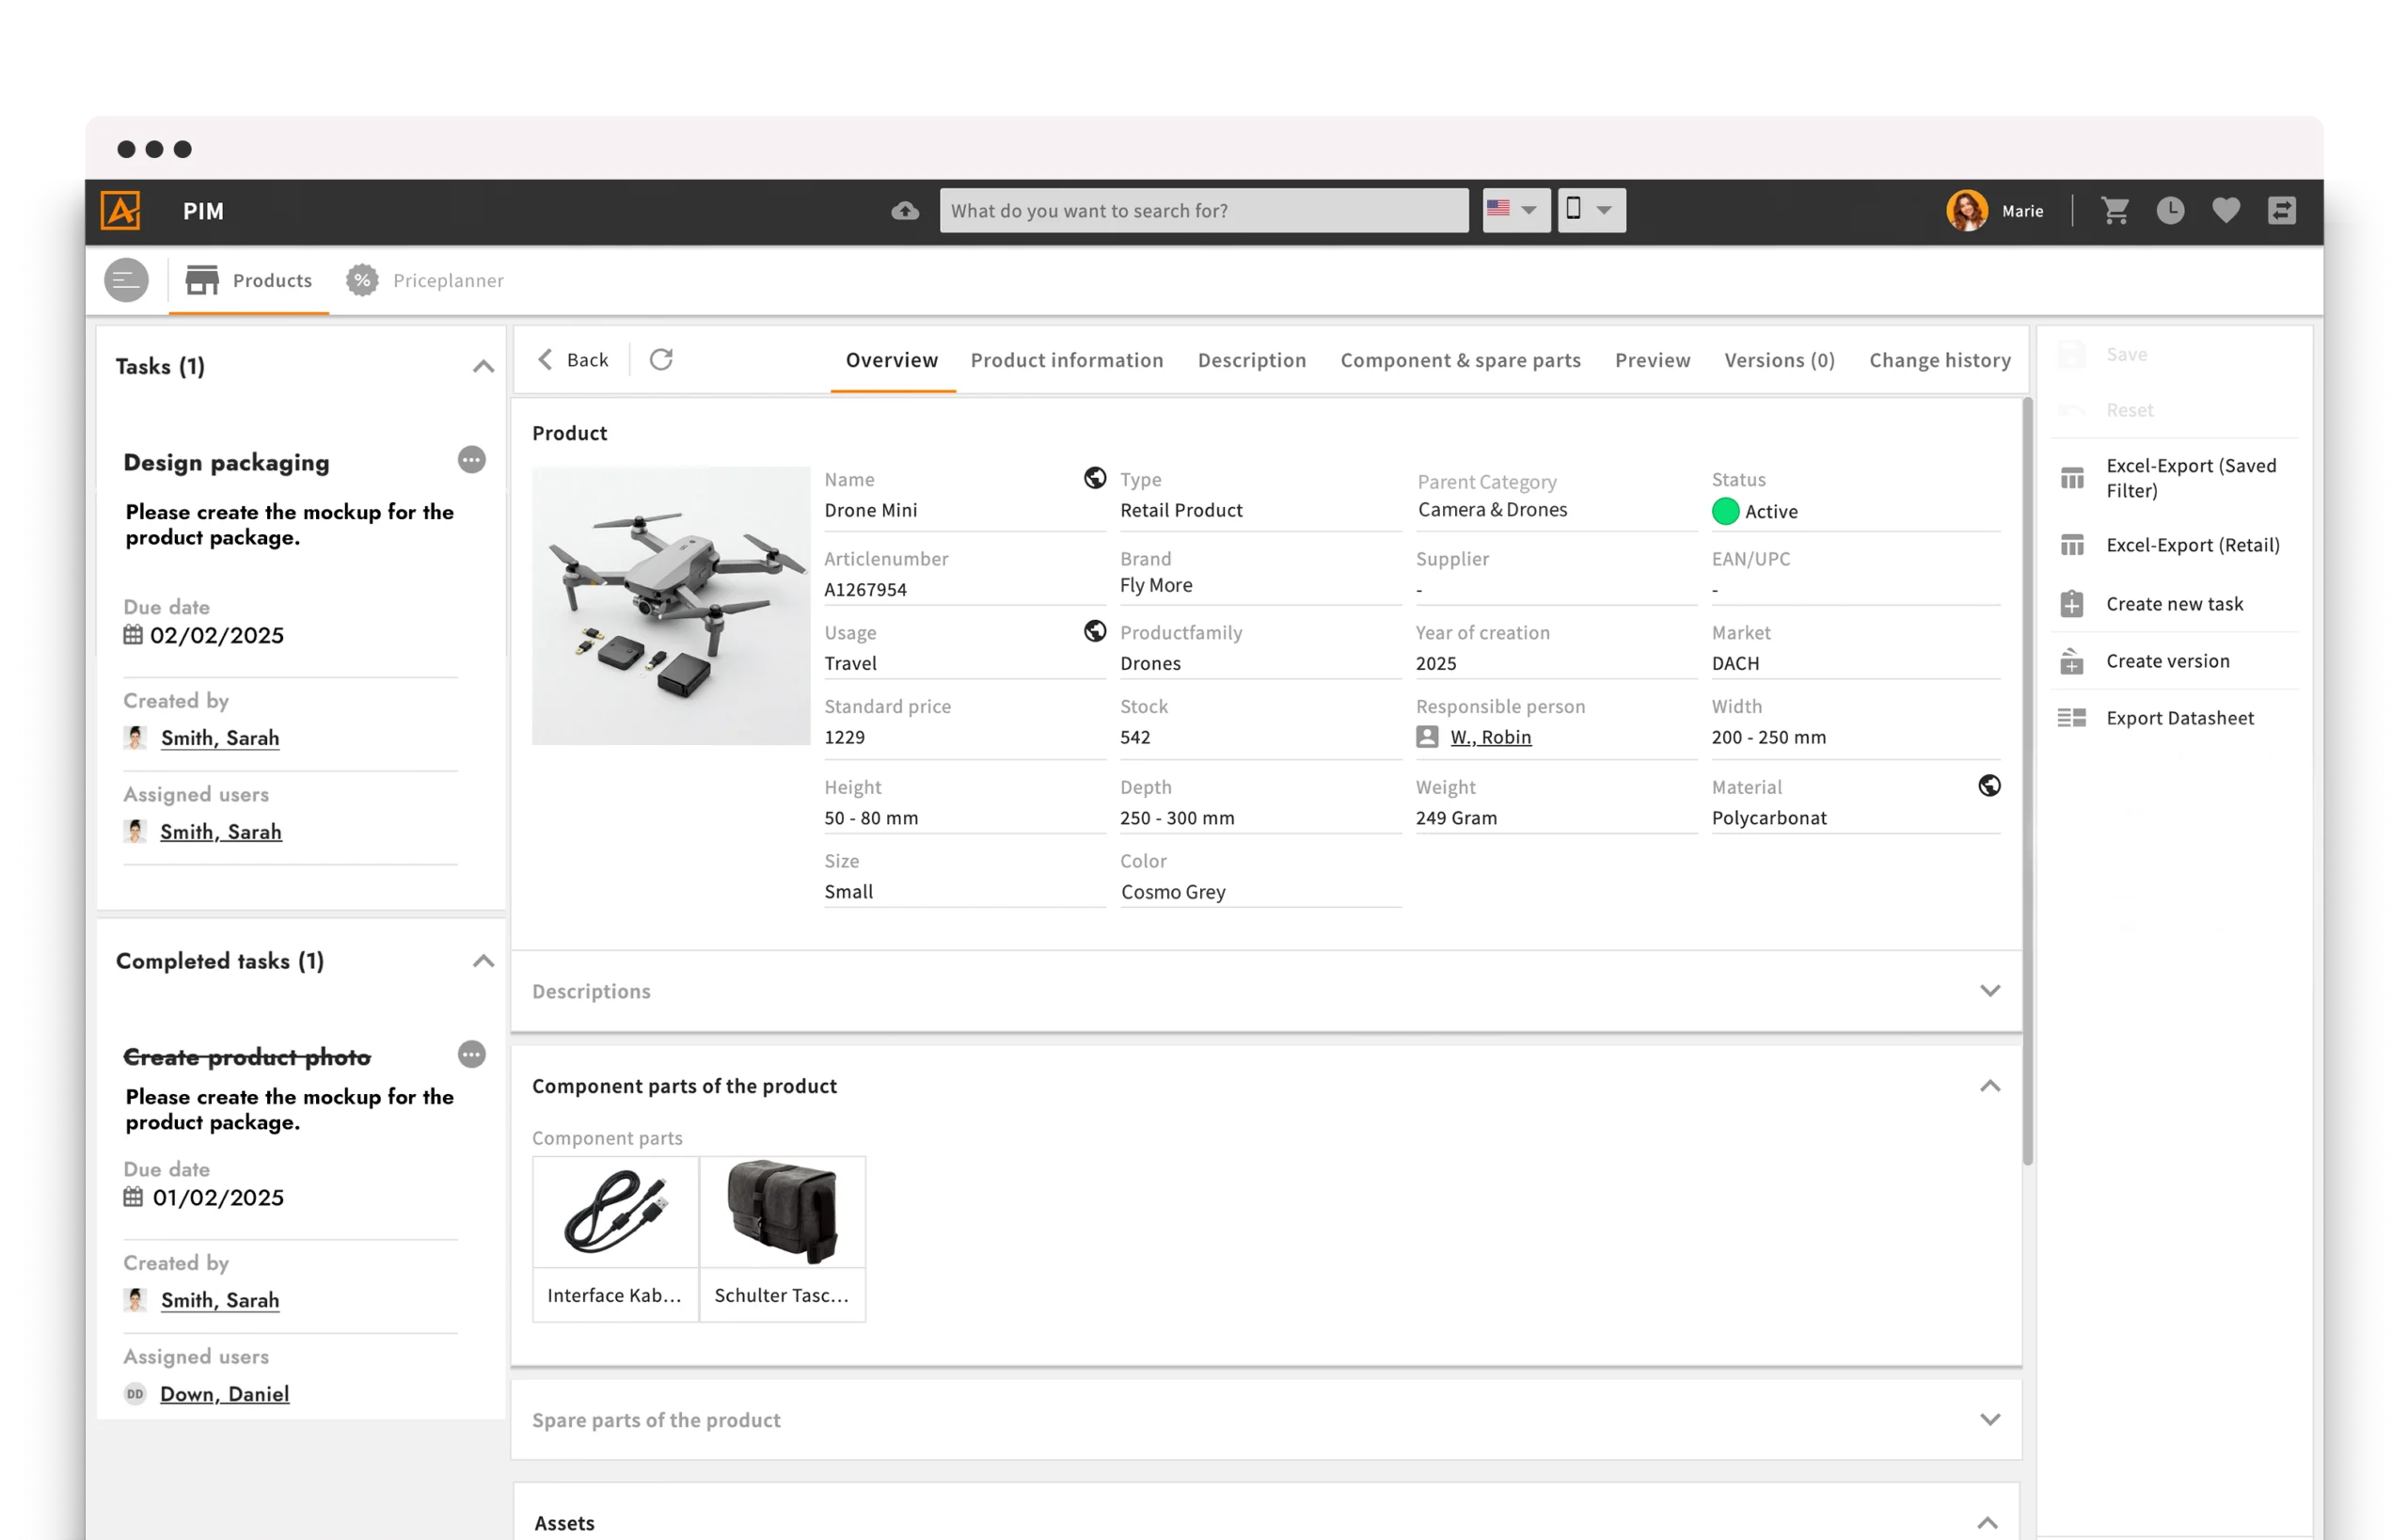The image size is (2408, 1540).
Task: Click the refresh icon next to Back
Action: pos(661,359)
